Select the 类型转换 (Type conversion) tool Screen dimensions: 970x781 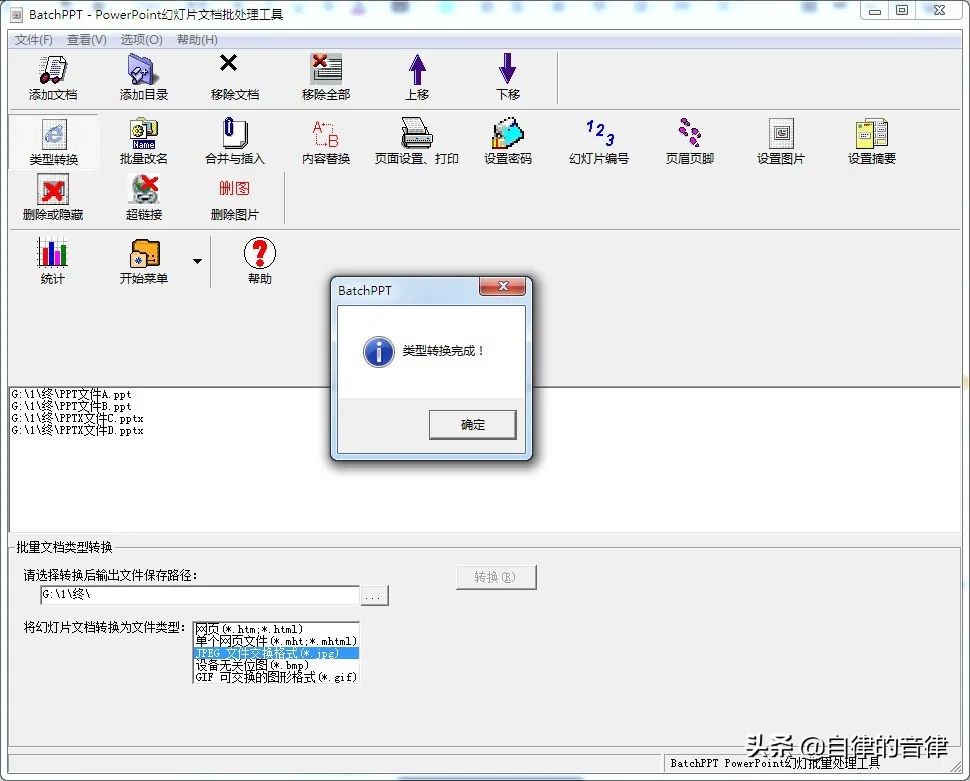click(54, 142)
